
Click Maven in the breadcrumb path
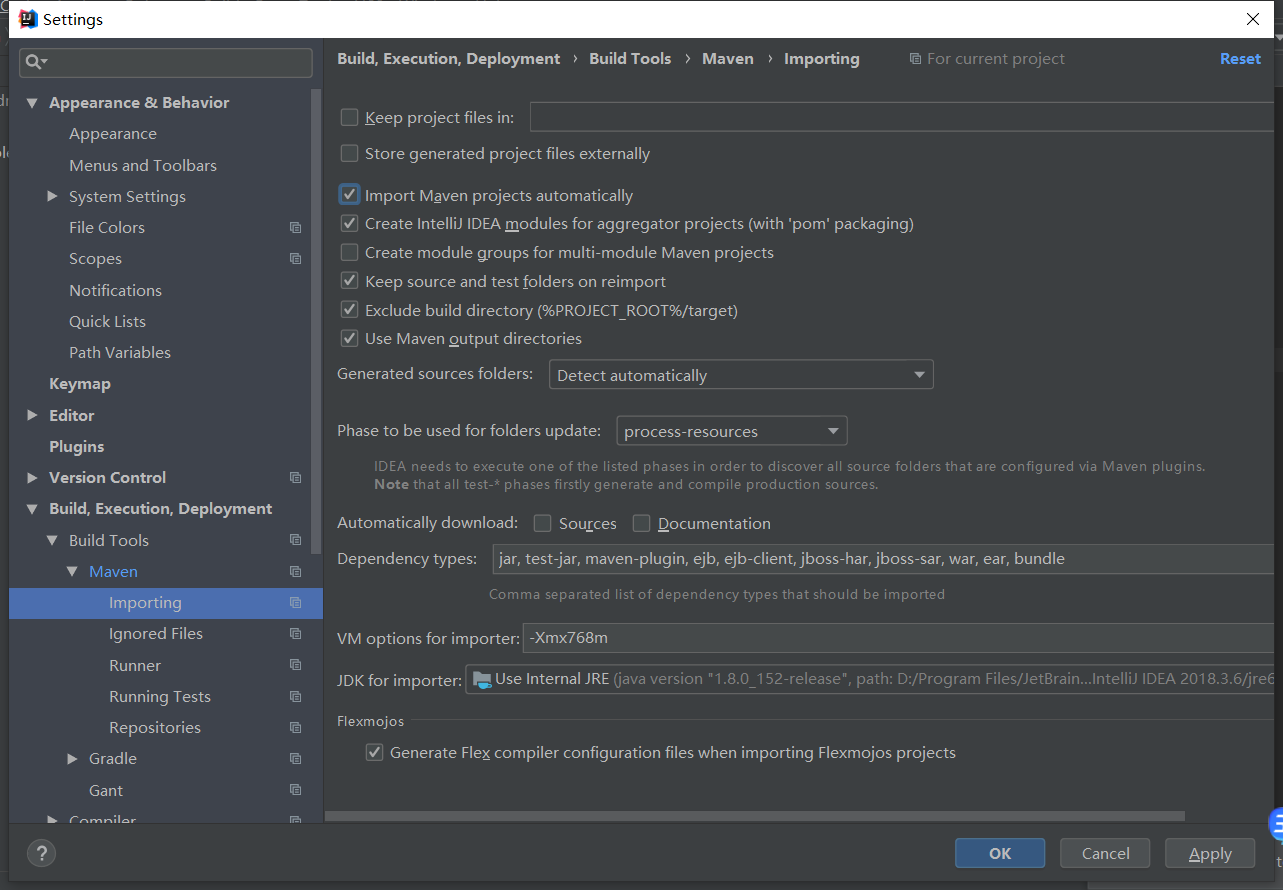pos(728,59)
